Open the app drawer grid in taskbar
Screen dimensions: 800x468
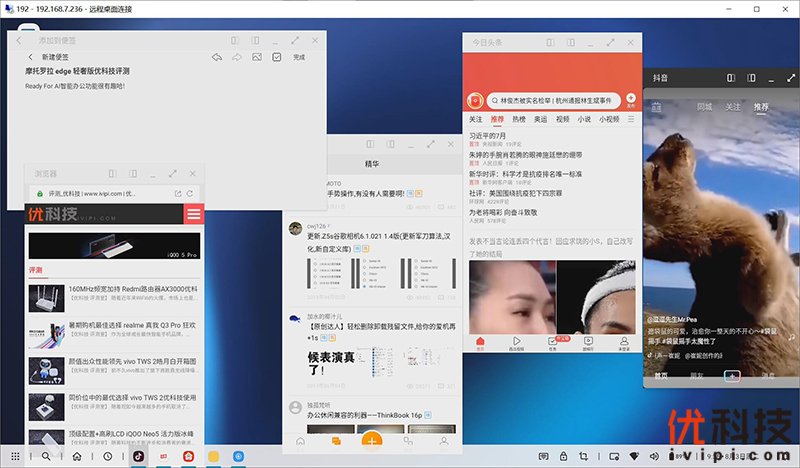(x=15, y=456)
